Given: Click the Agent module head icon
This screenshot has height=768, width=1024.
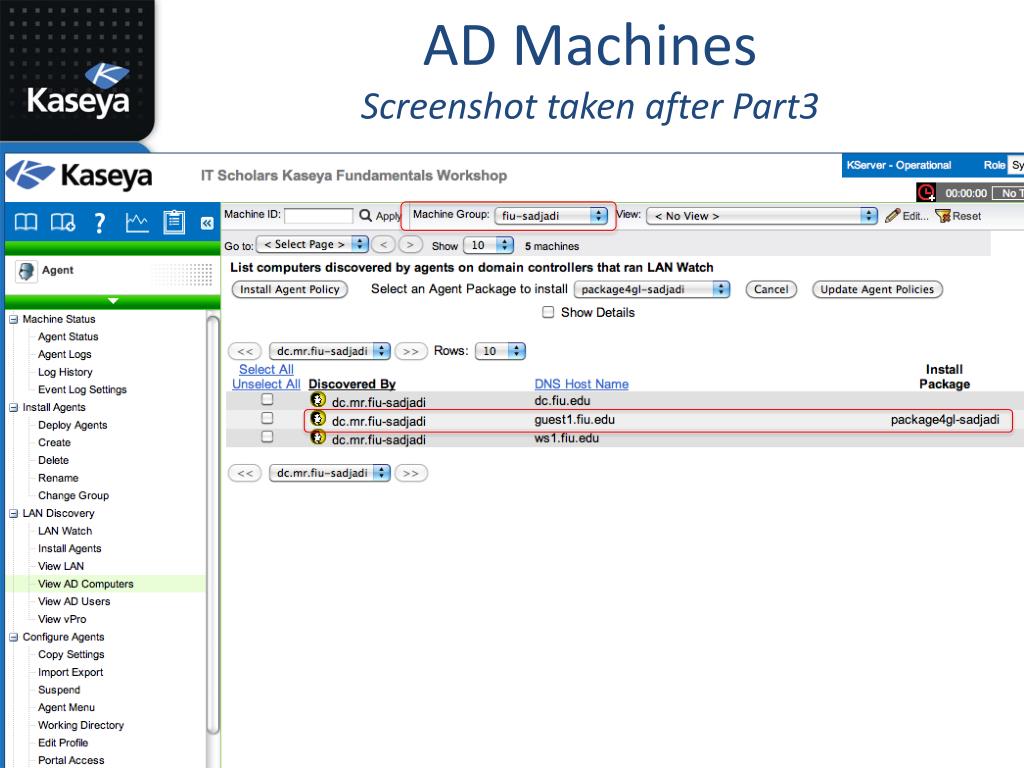Looking at the screenshot, I should click(26, 271).
